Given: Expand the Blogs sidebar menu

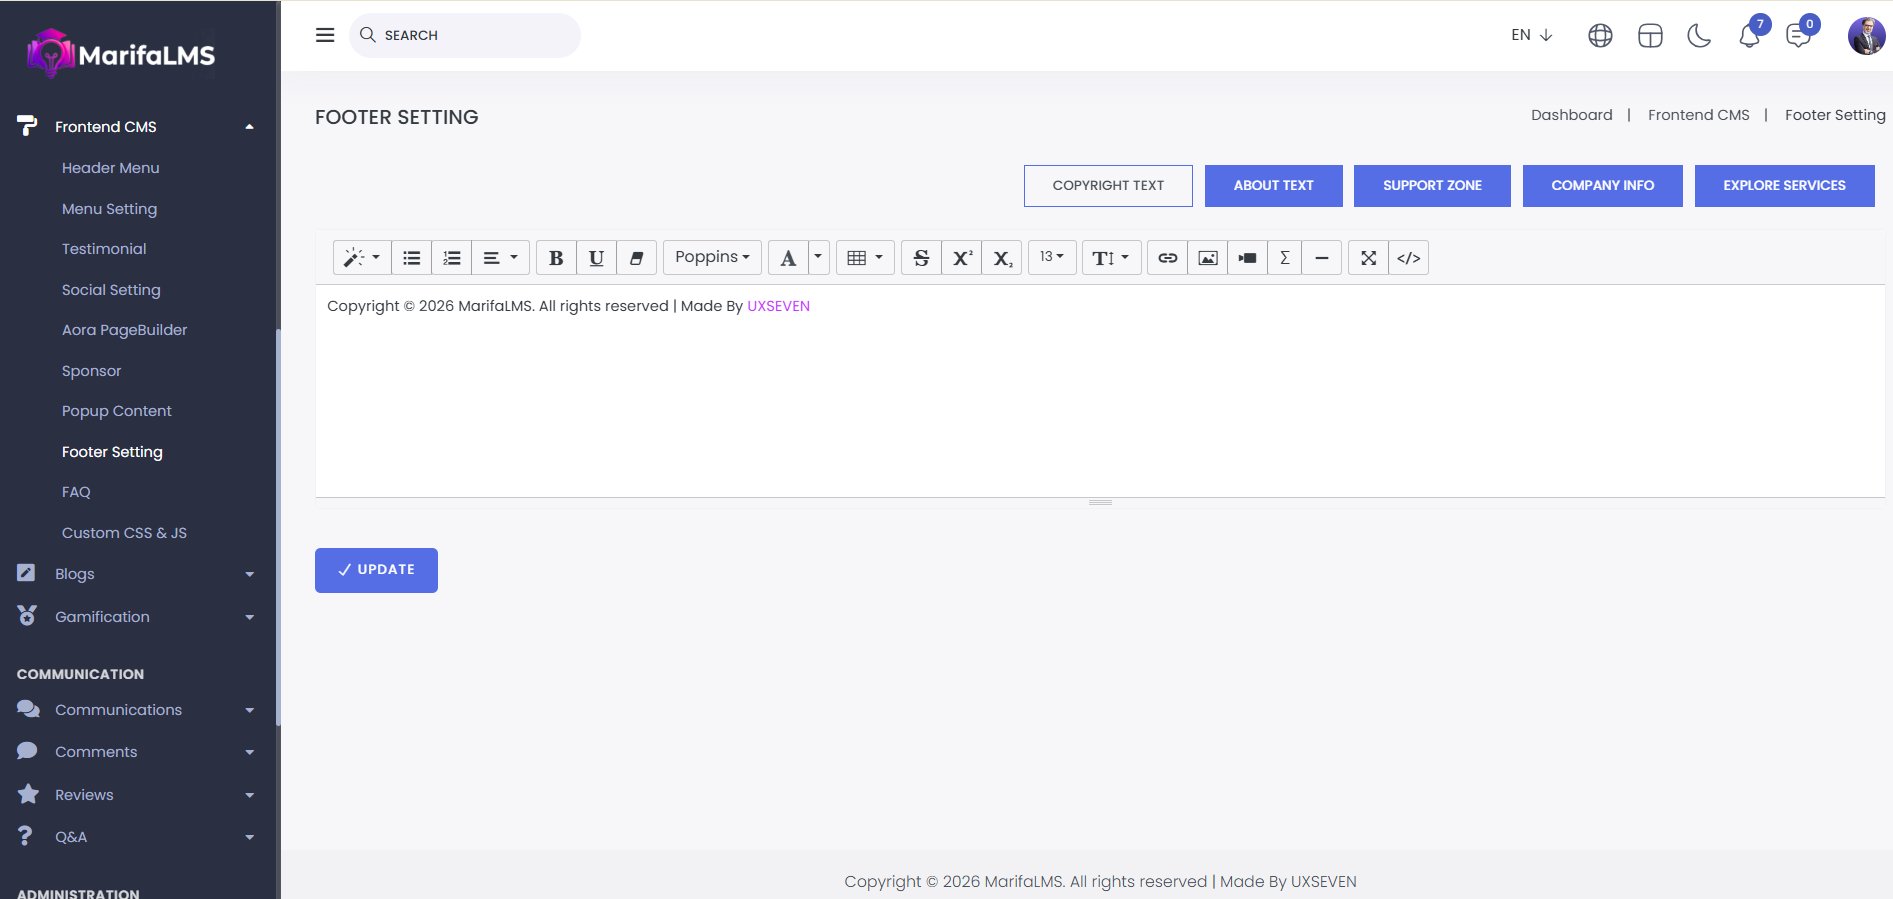Looking at the screenshot, I should click(135, 574).
